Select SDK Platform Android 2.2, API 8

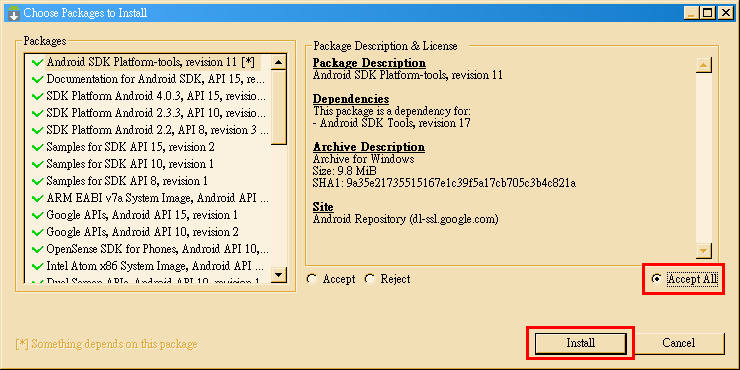(x=151, y=130)
